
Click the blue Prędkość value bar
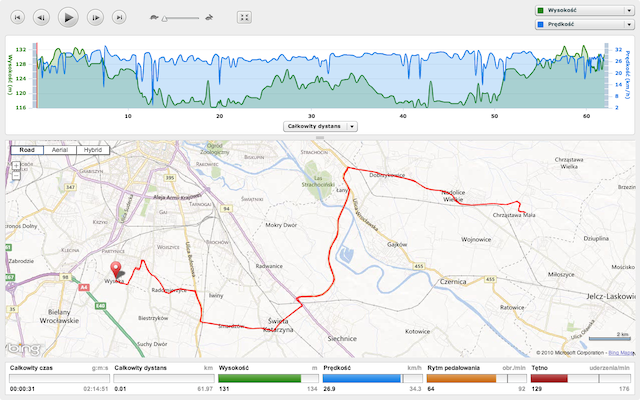pos(362,378)
